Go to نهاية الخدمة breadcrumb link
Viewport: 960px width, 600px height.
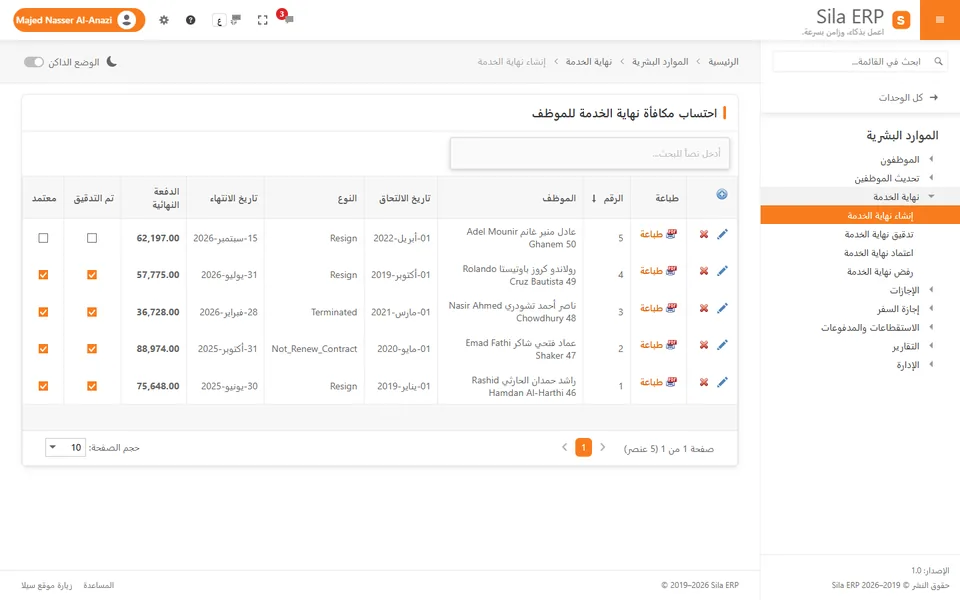[x=588, y=62]
